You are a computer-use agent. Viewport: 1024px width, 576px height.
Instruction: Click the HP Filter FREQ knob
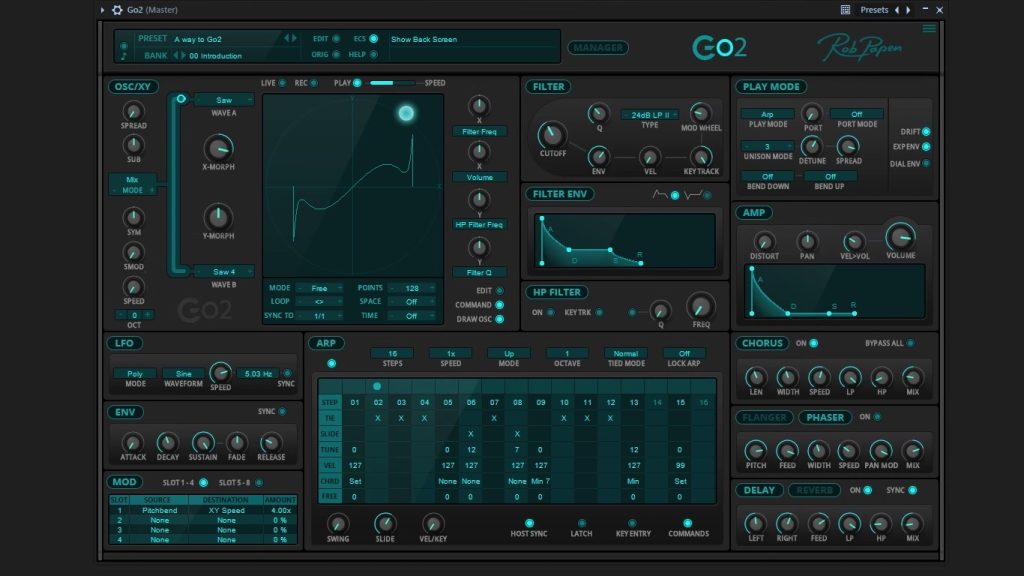click(701, 307)
